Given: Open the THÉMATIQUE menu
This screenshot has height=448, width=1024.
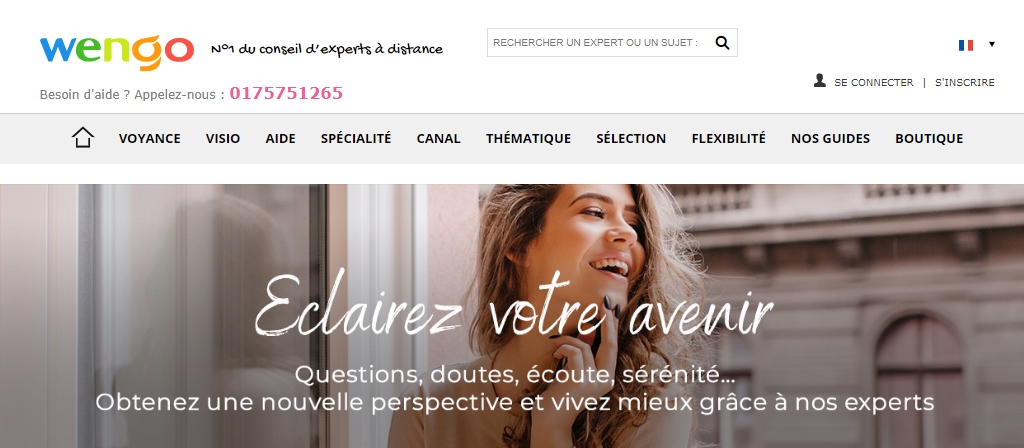Looking at the screenshot, I should 528,138.
